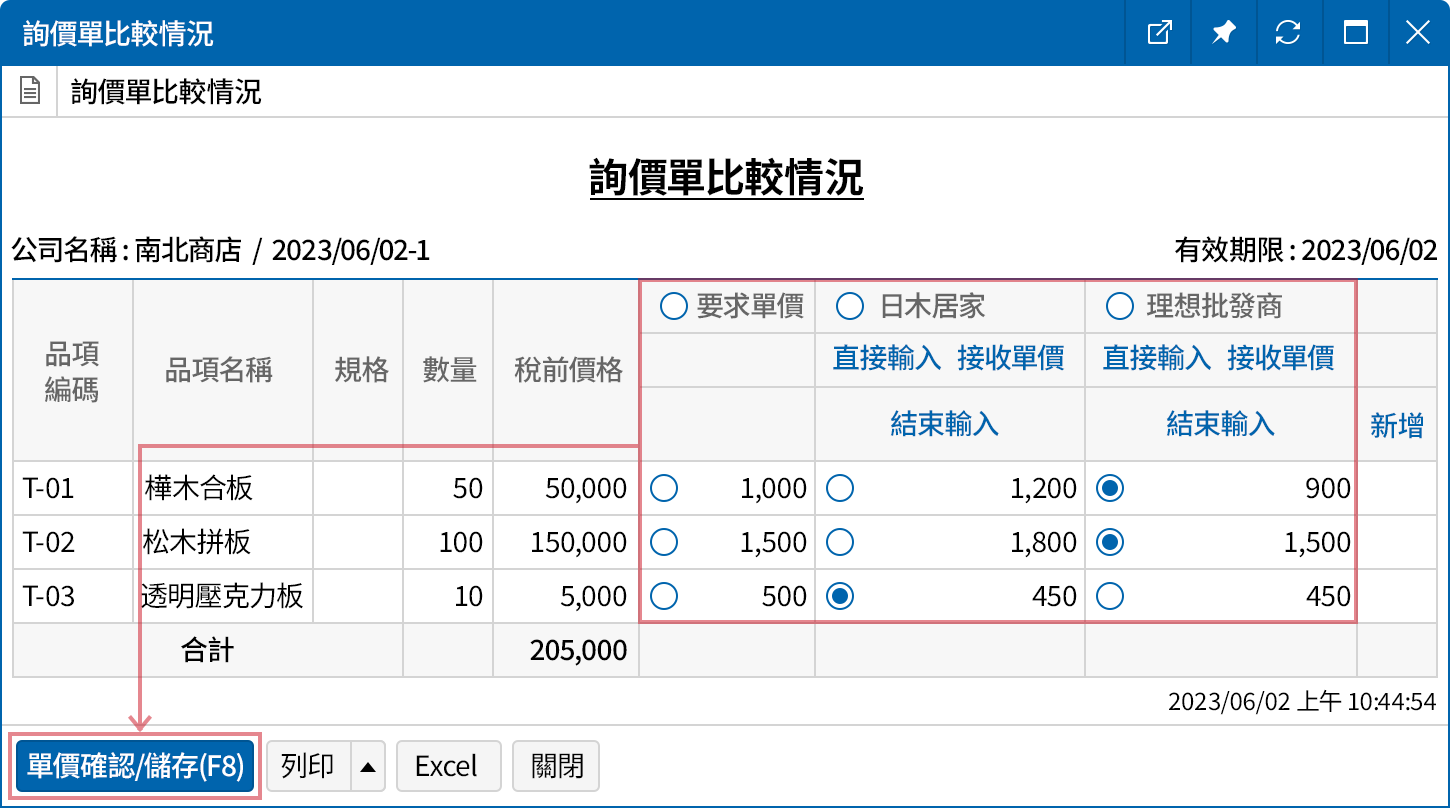Select the 稅前價格 cell for 樺木合板
The height and width of the screenshot is (808, 1450).
(x=565, y=488)
